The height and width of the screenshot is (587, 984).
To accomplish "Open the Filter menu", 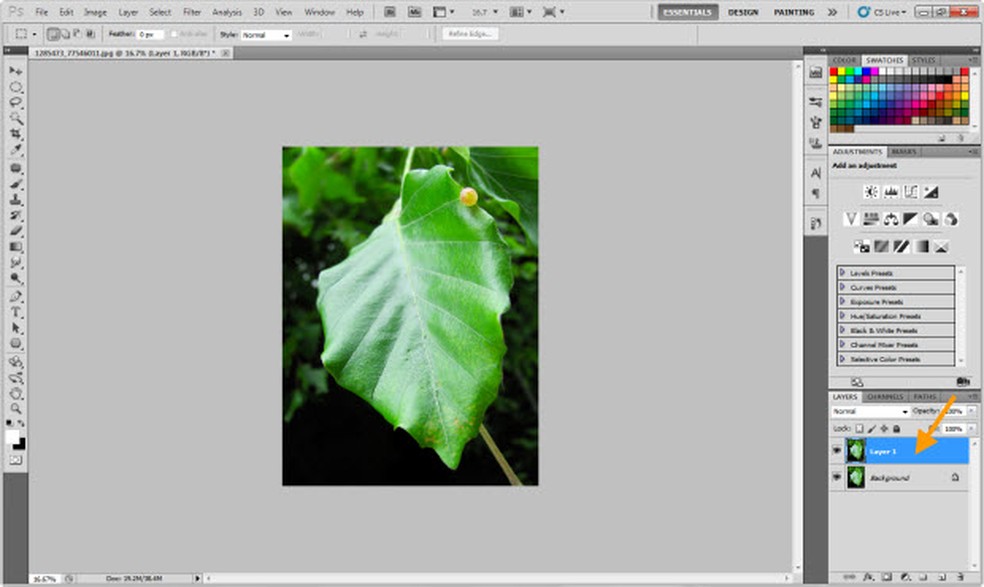I will click(x=192, y=12).
